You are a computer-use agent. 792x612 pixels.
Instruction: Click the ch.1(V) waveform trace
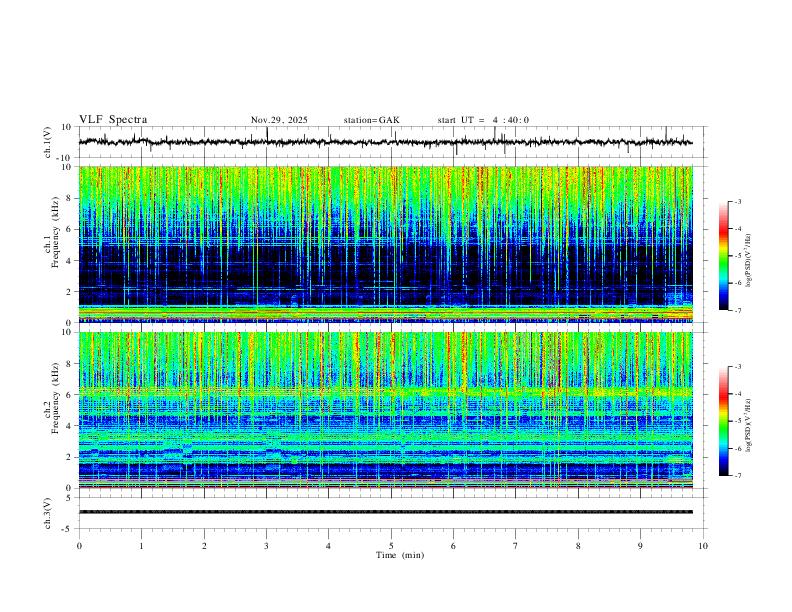385,142
